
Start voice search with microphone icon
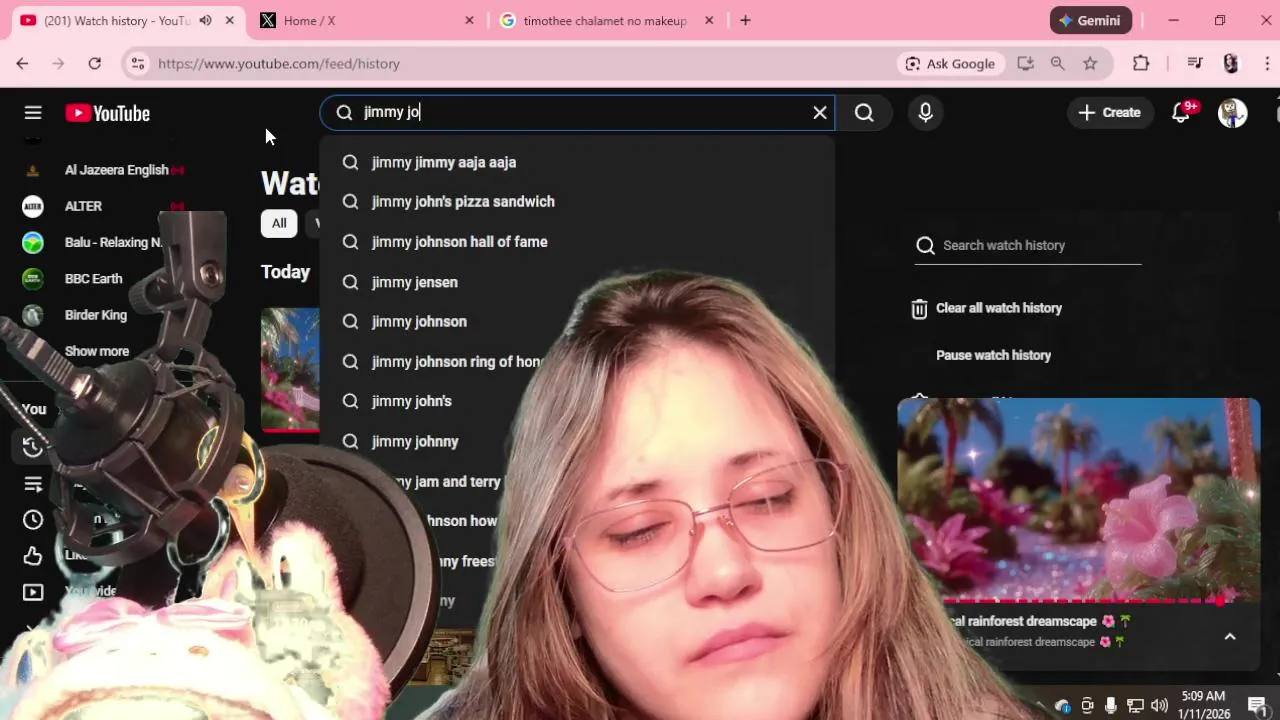pyautogui.click(x=925, y=113)
